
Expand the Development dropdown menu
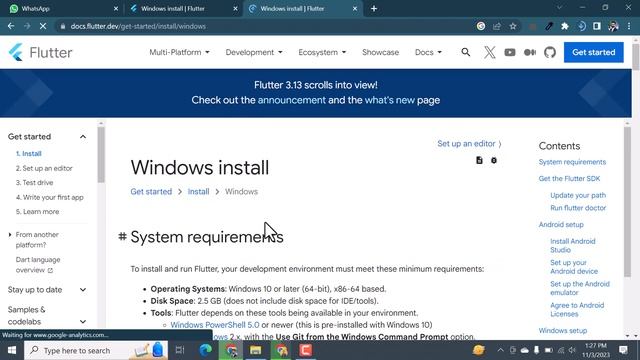point(254,52)
